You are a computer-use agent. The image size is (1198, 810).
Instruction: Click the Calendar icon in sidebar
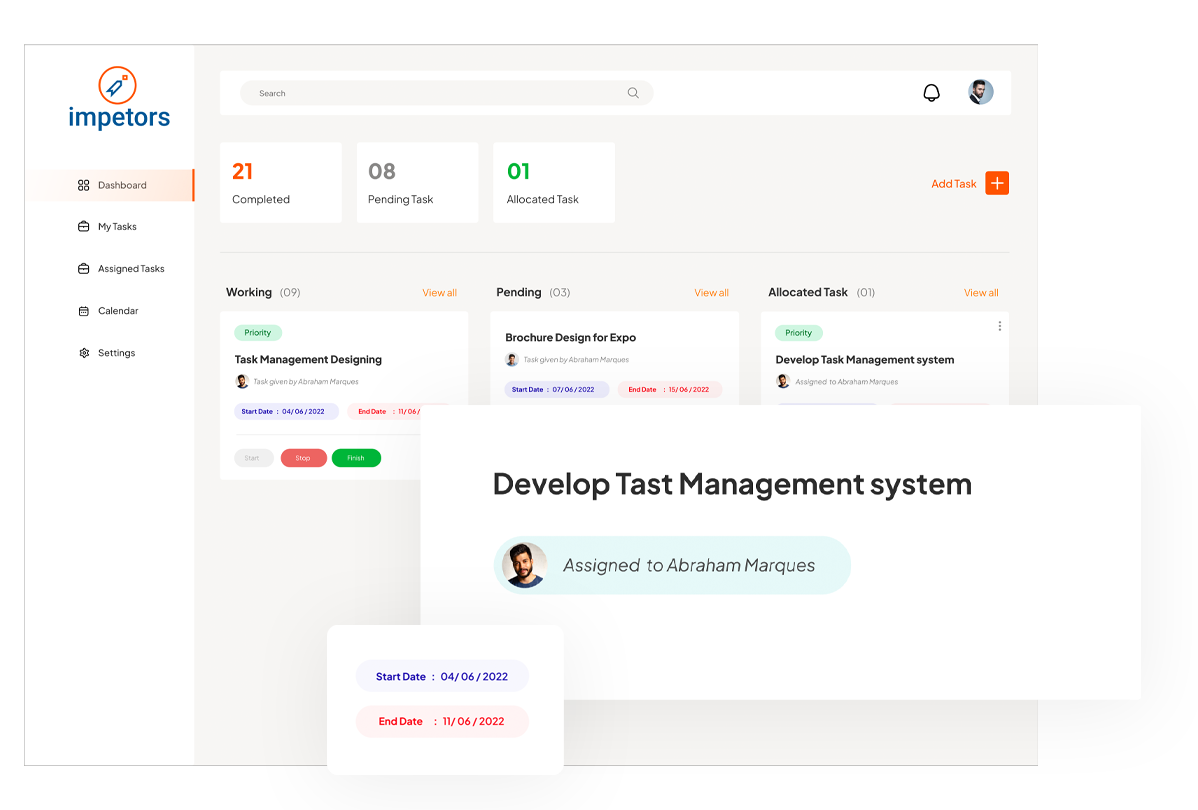click(x=84, y=311)
